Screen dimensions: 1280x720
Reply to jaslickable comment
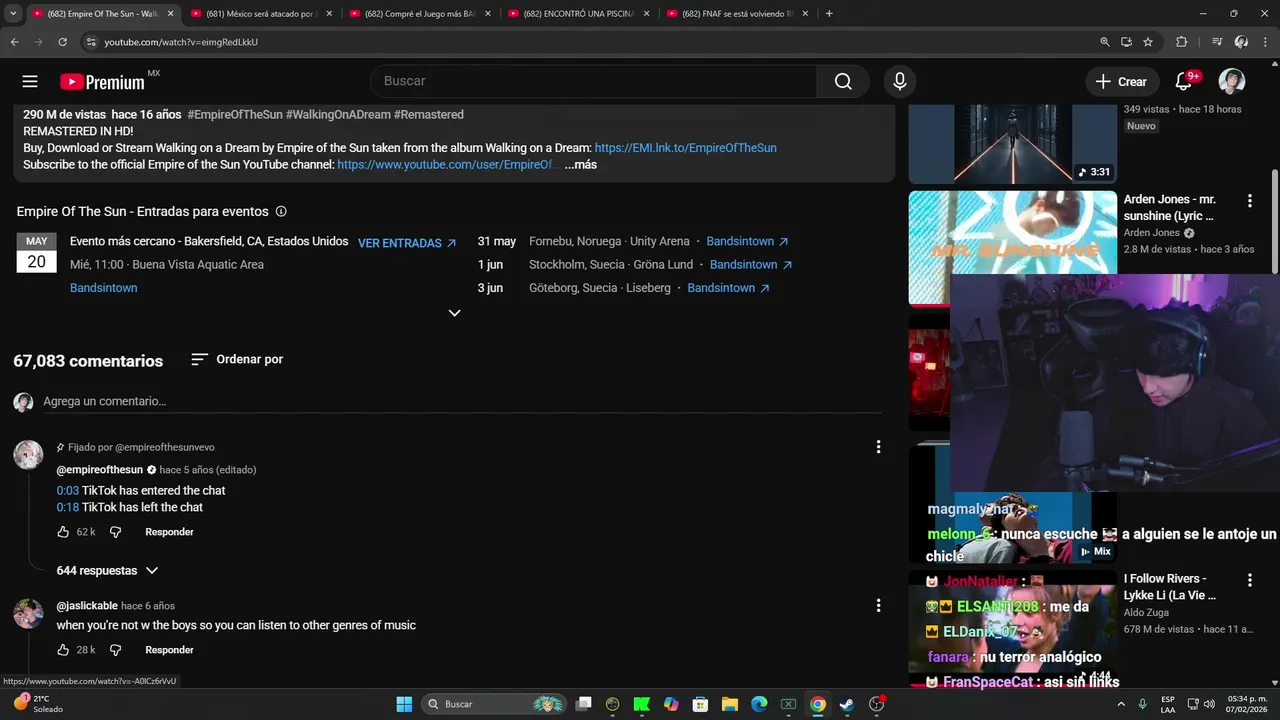pos(169,650)
